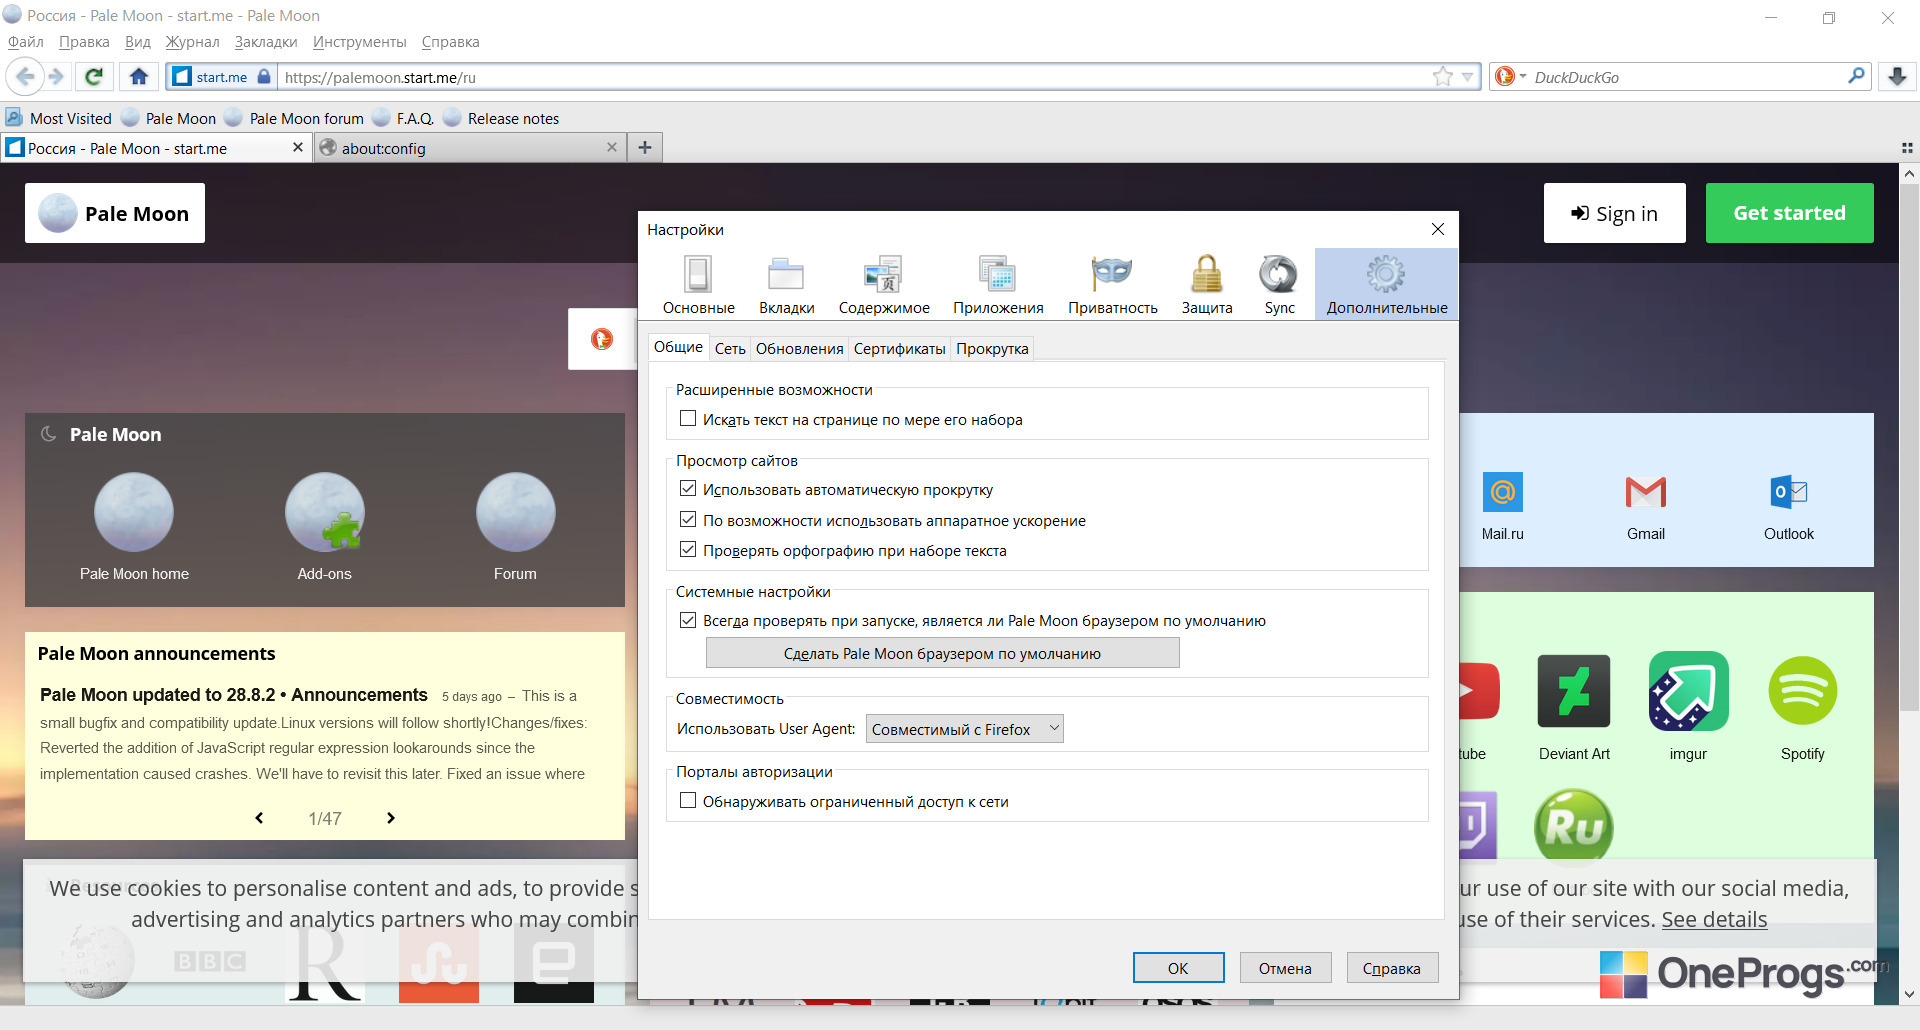
Task: Open the Приложения settings category
Action: click(x=998, y=284)
